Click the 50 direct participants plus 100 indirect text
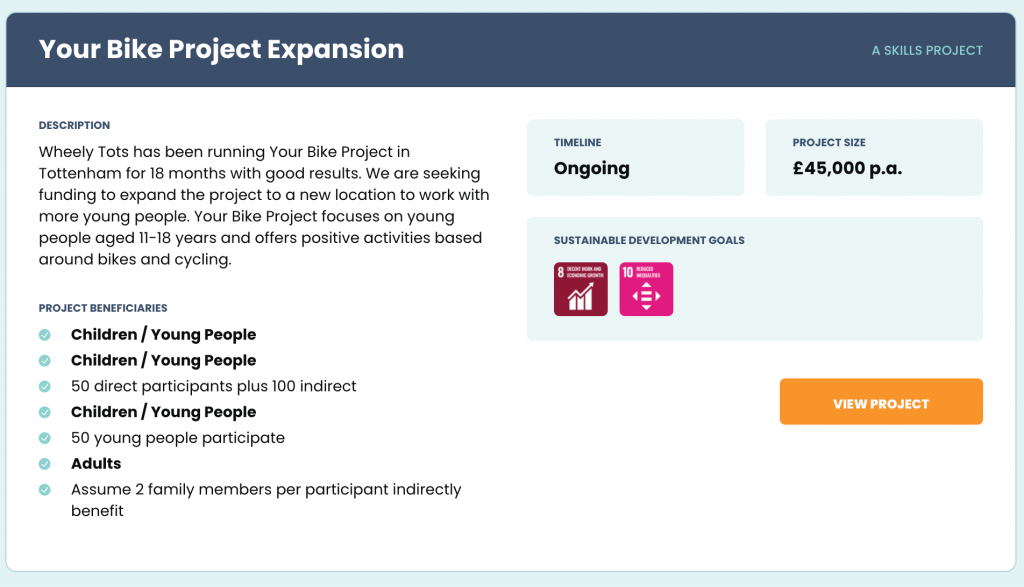1024x587 pixels. pyautogui.click(x=214, y=386)
